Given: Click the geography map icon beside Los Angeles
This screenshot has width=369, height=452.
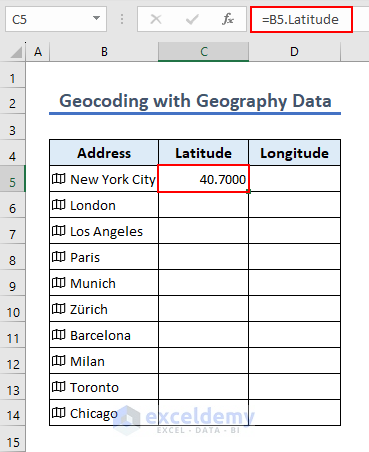Looking at the screenshot, I should pos(59,231).
